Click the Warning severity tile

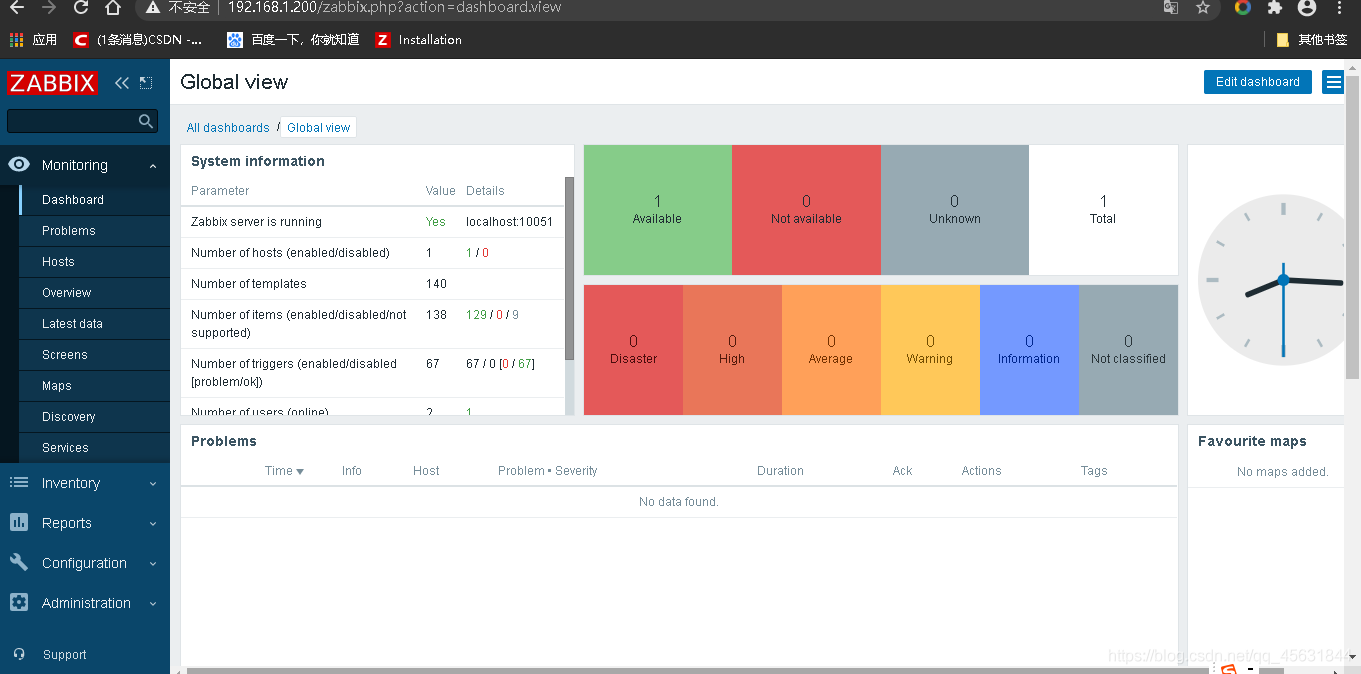930,350
